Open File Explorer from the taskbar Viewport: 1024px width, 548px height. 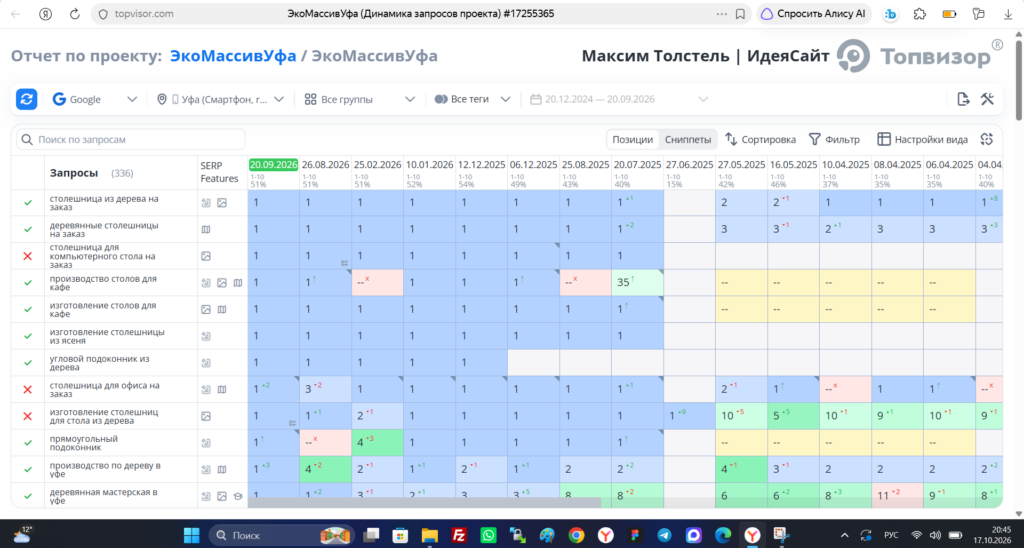429,535
